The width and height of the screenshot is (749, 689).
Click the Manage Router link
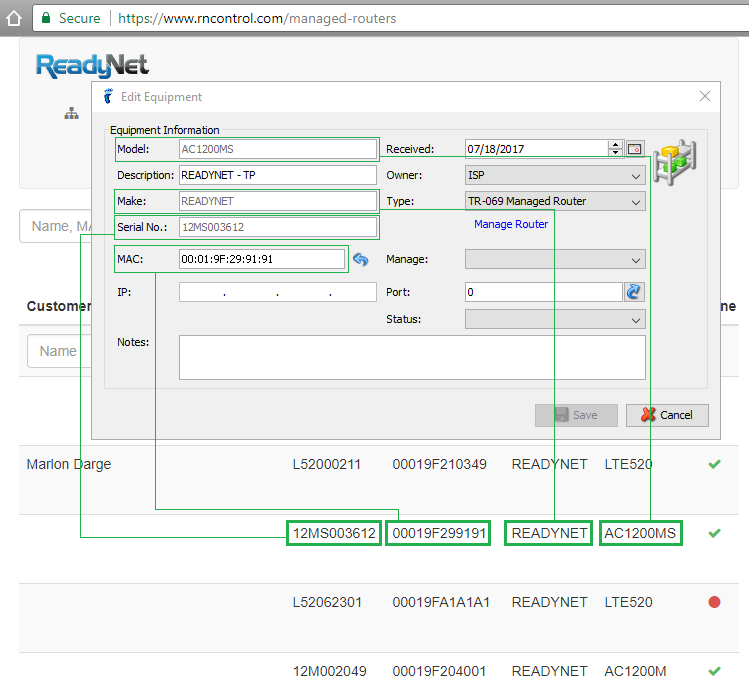click(511, 224)
